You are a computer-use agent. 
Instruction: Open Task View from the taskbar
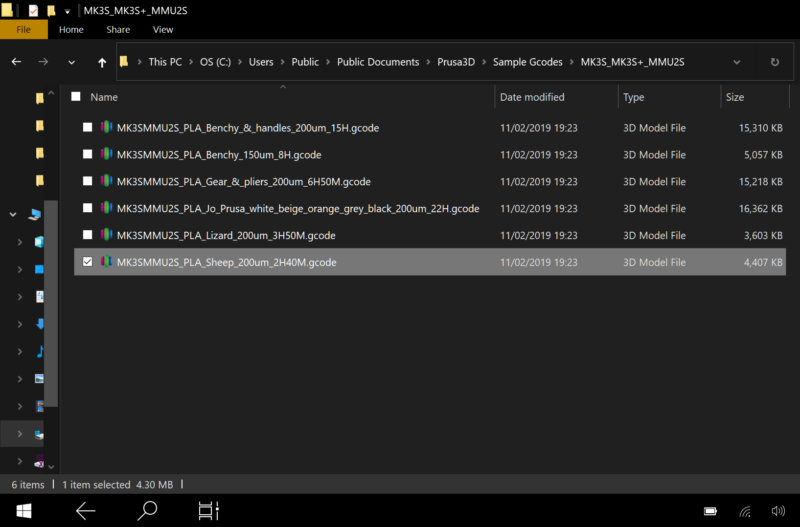pos(208,510)
